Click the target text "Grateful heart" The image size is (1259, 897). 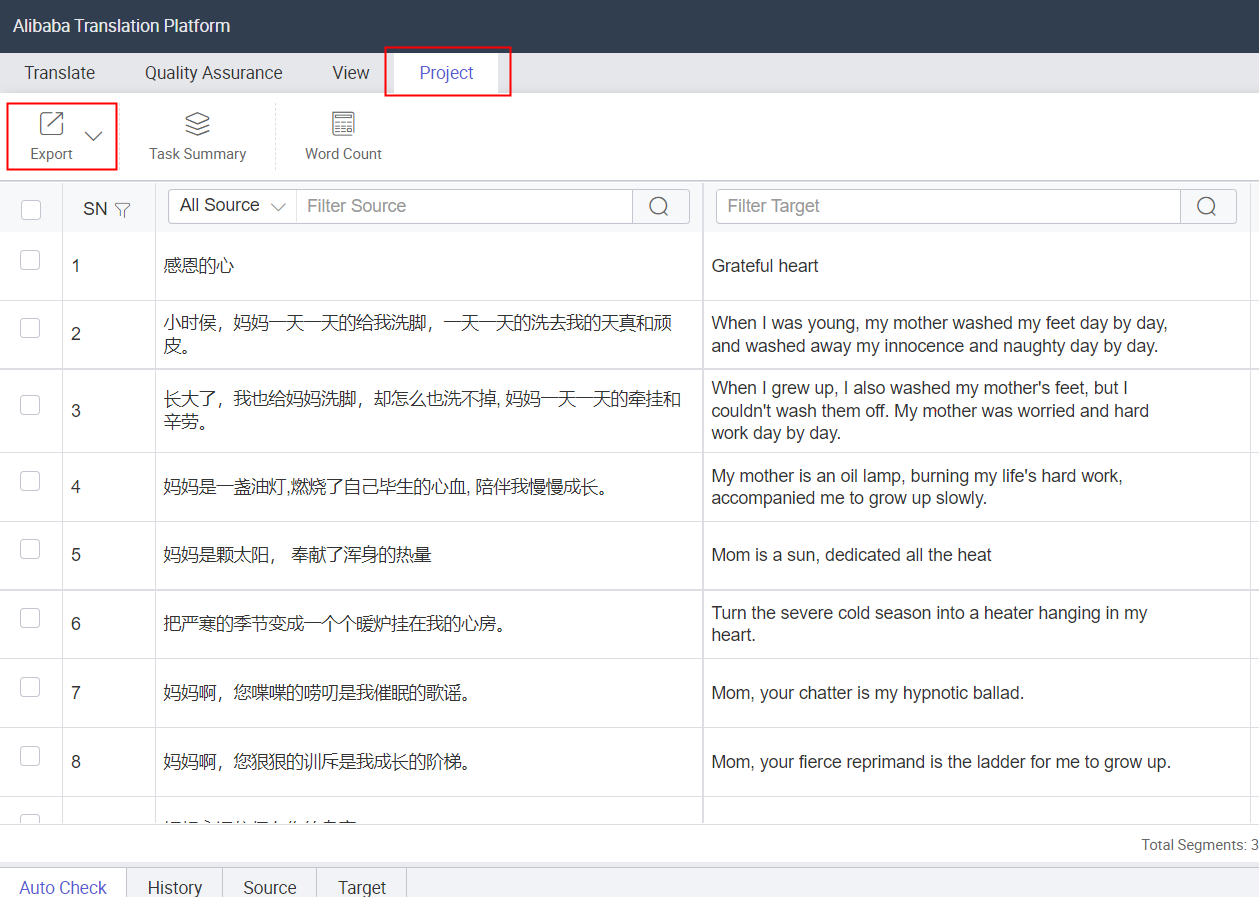click(x=765, y=266)
